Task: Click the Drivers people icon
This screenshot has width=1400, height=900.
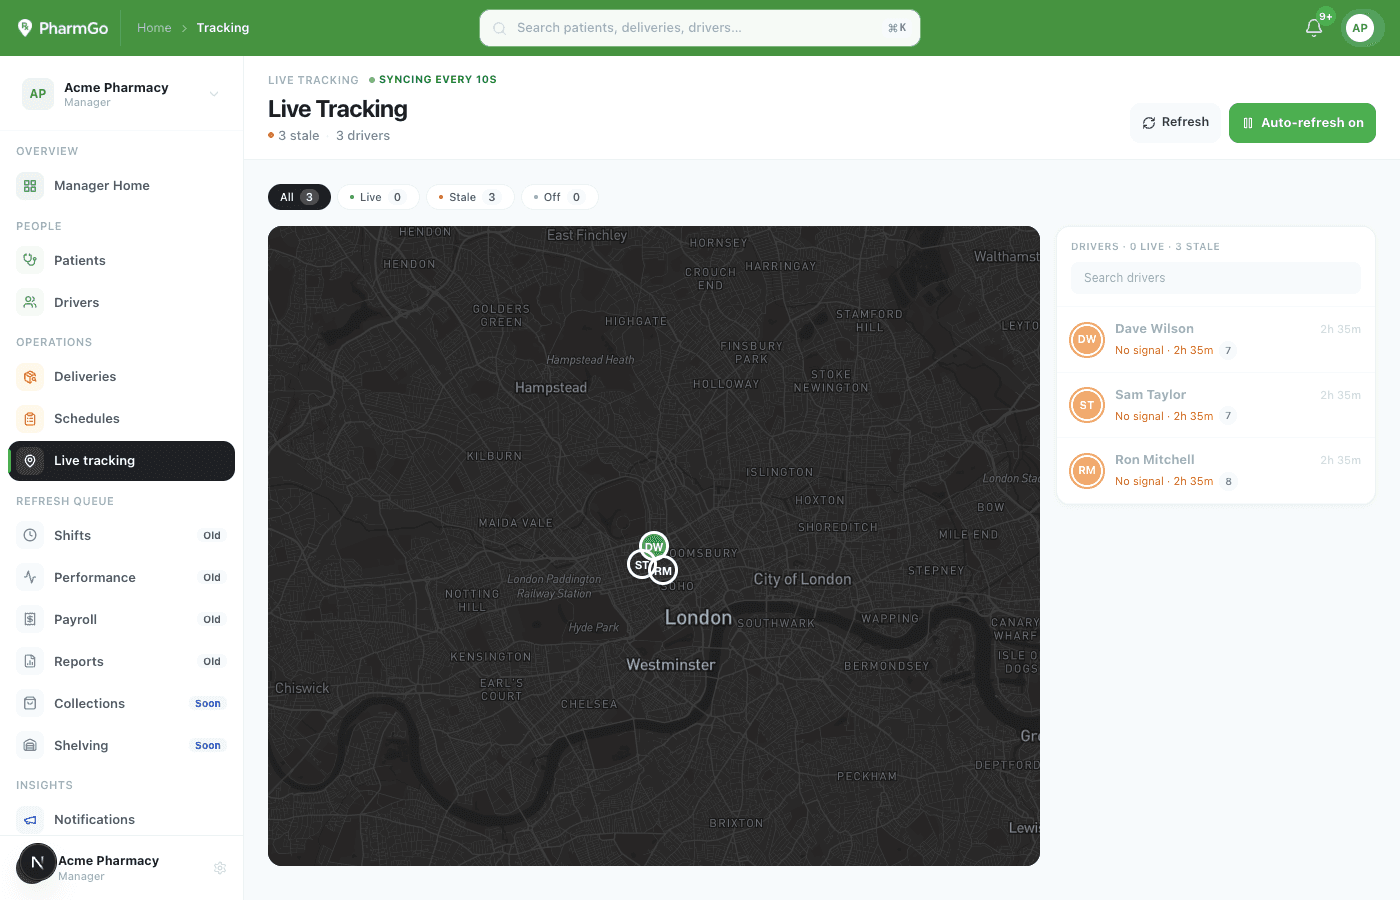Action: [x=30, y=303]
